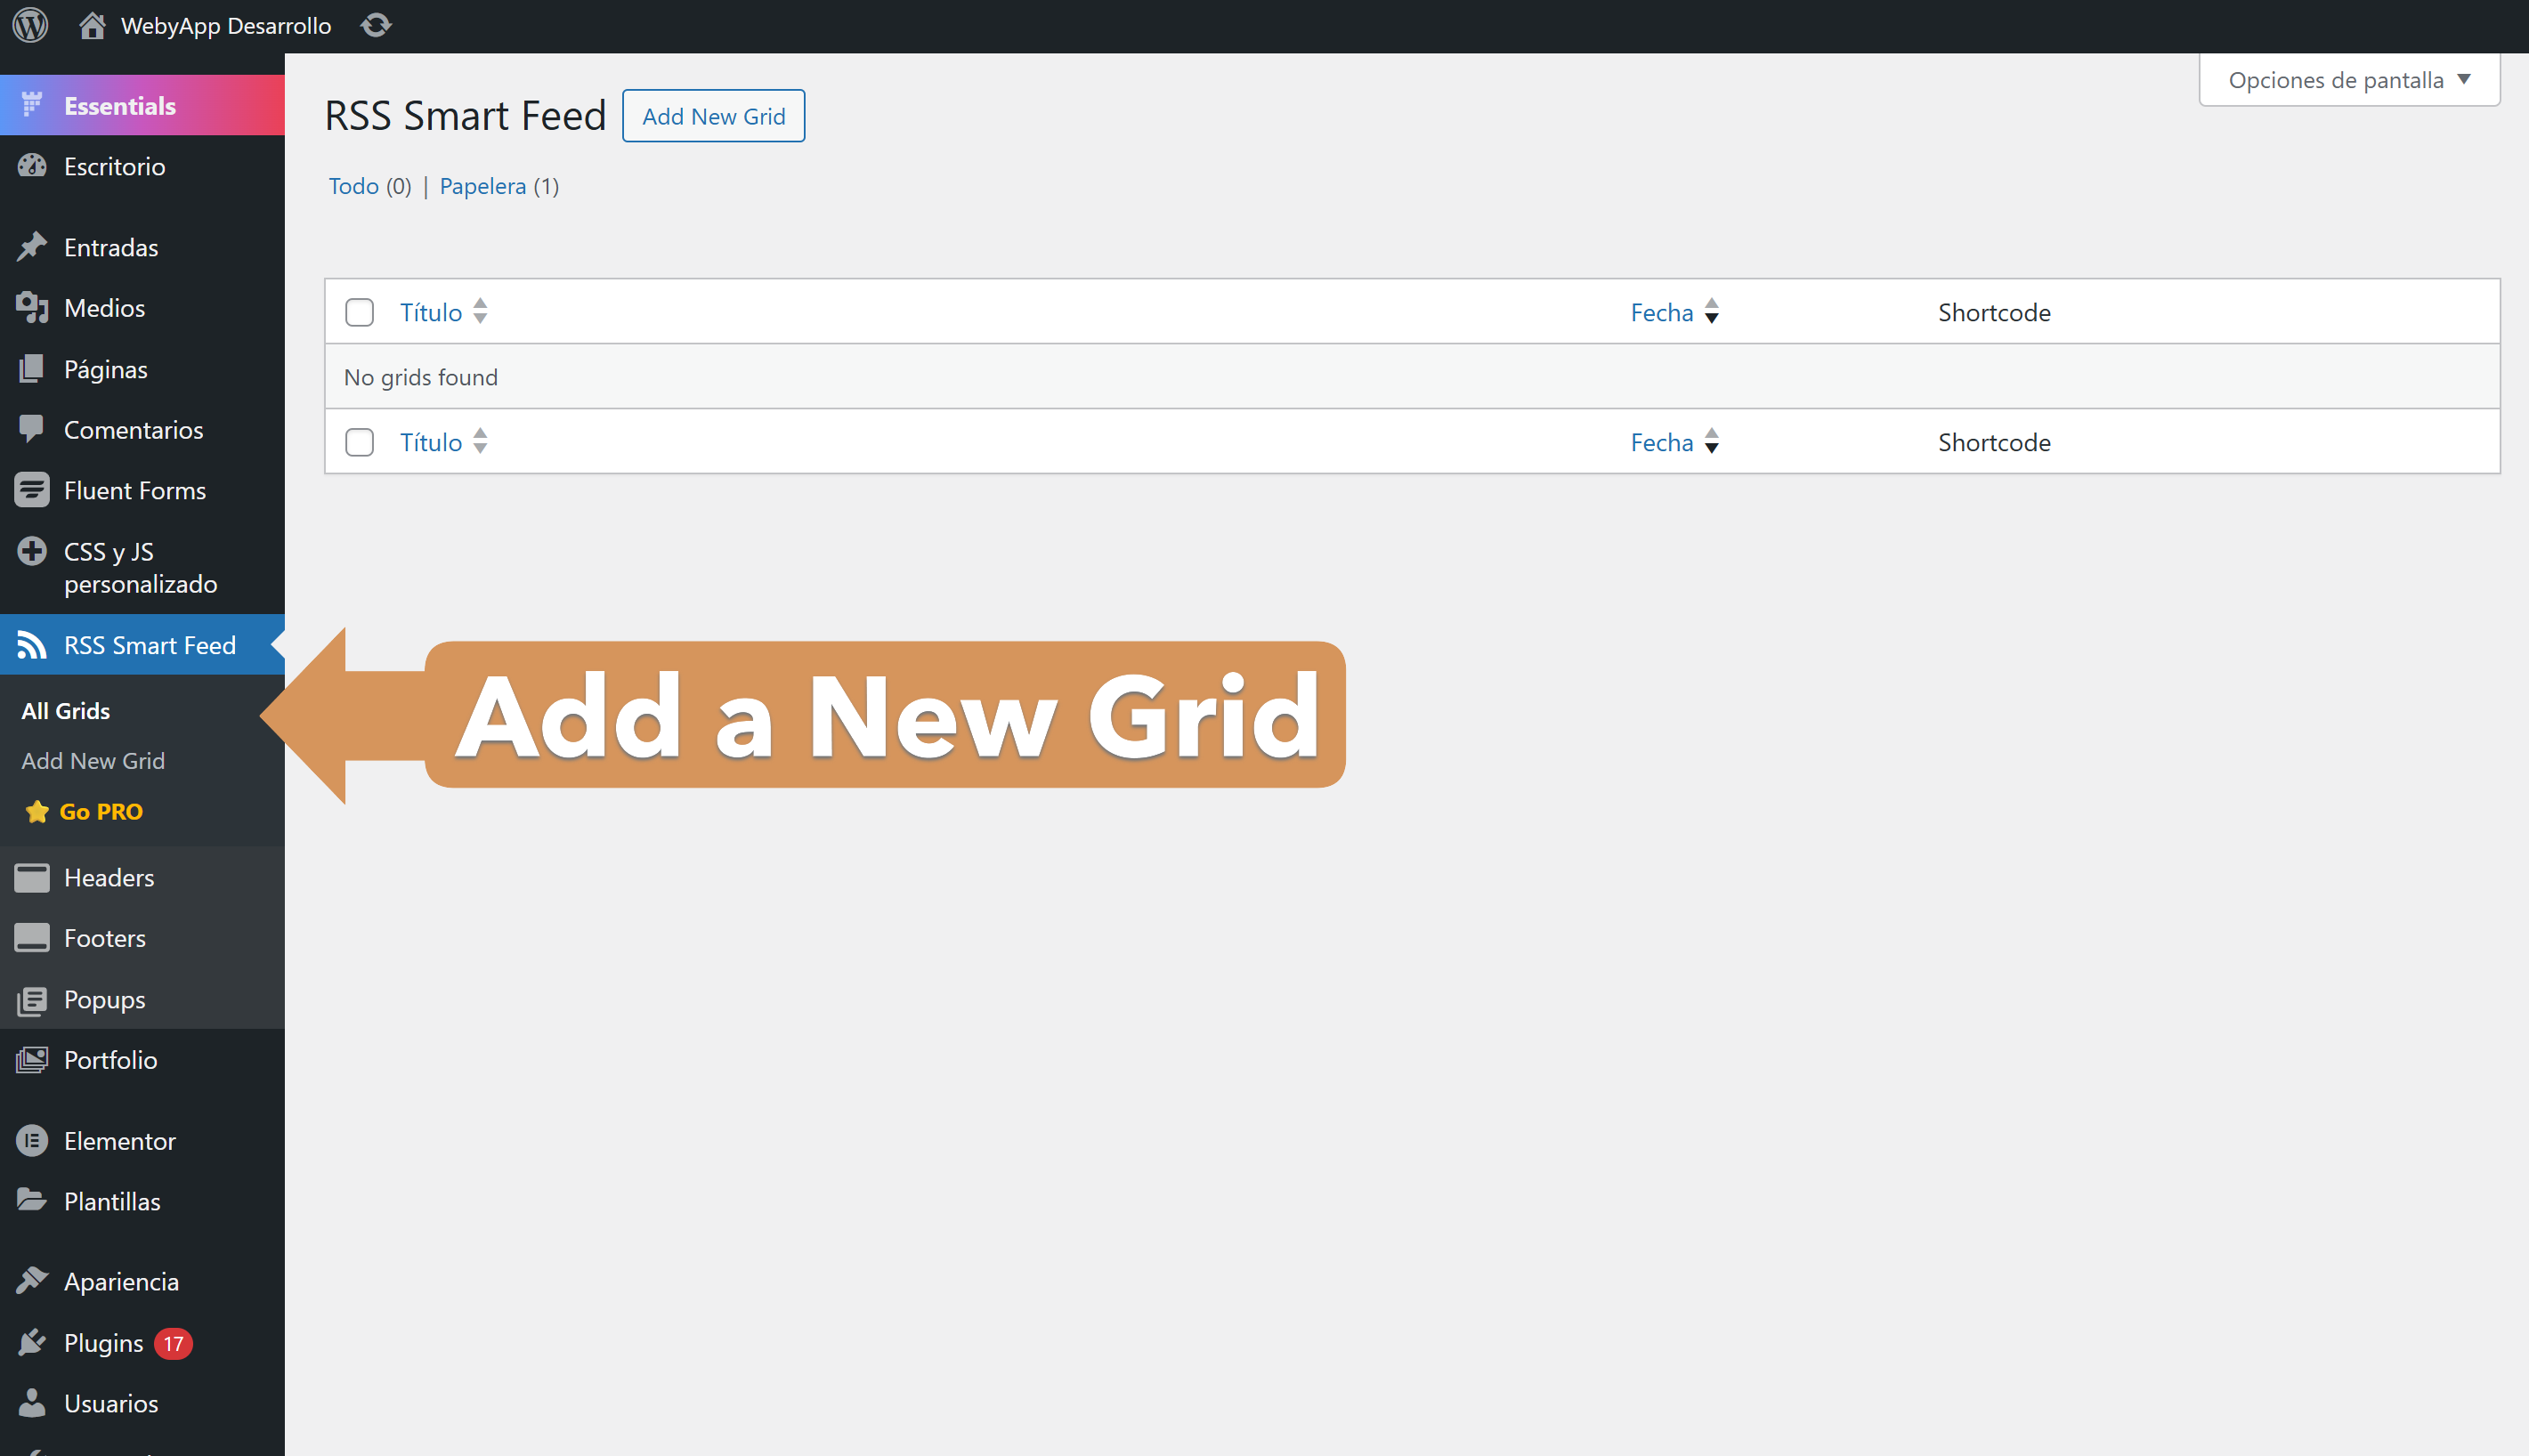Click the Portfolio icon in the sidebar
Screen dimensions: 2529x1456
click(x=32, y=1060)
